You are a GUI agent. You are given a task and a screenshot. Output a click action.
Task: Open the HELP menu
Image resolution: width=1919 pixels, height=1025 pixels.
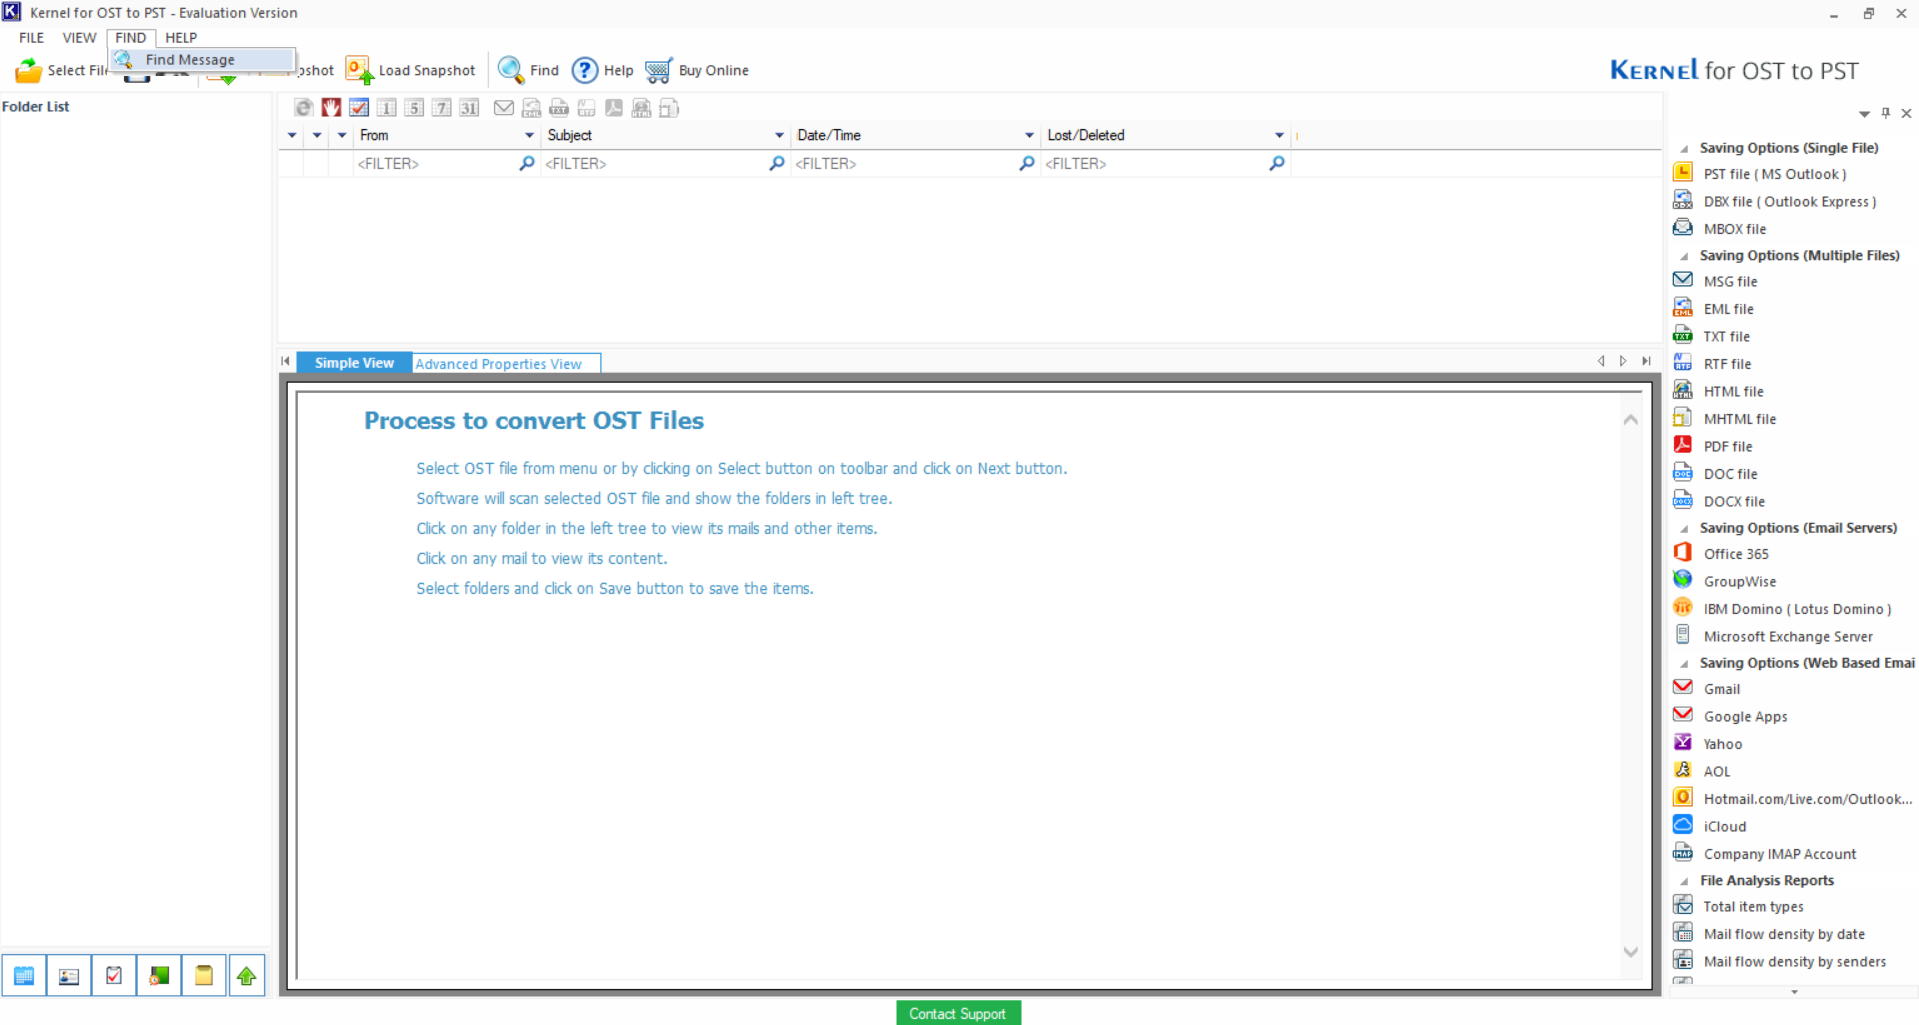pyautogui.click(x=181, y=38)
